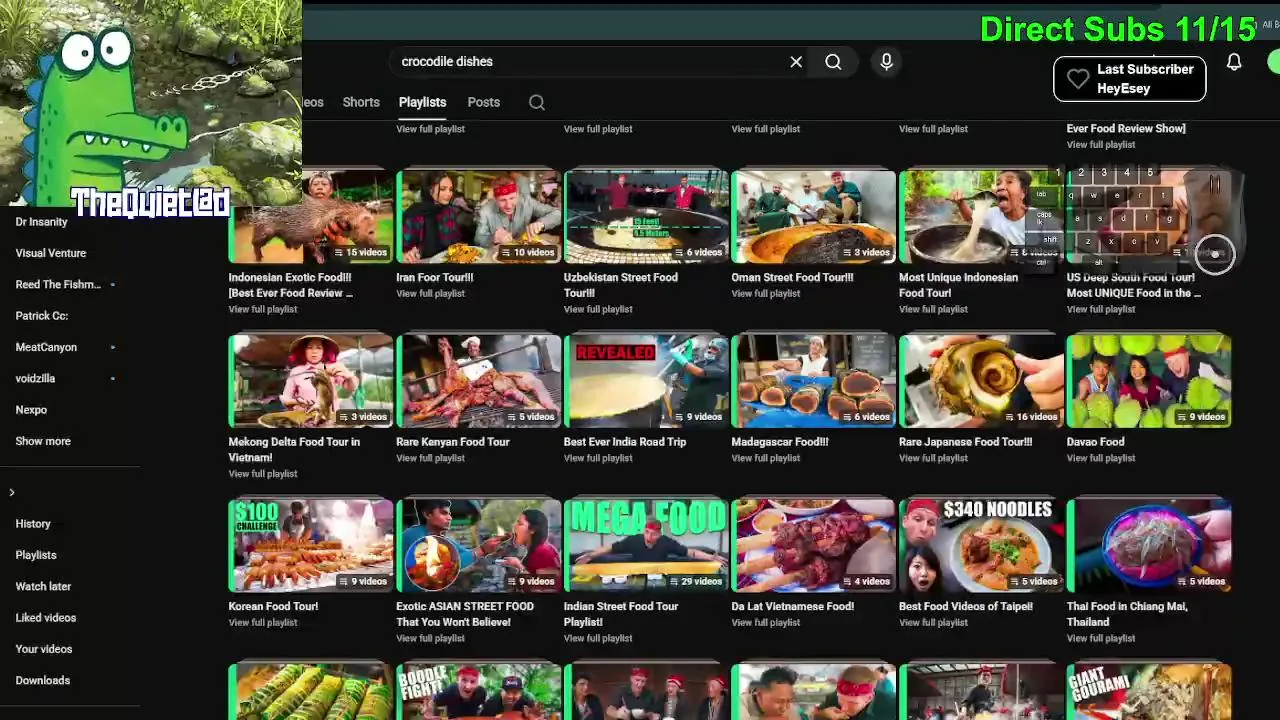Open Indian Street Food Tour Playlist thumbnail
Screen dimensions: 1280x720
pos(647,546)
